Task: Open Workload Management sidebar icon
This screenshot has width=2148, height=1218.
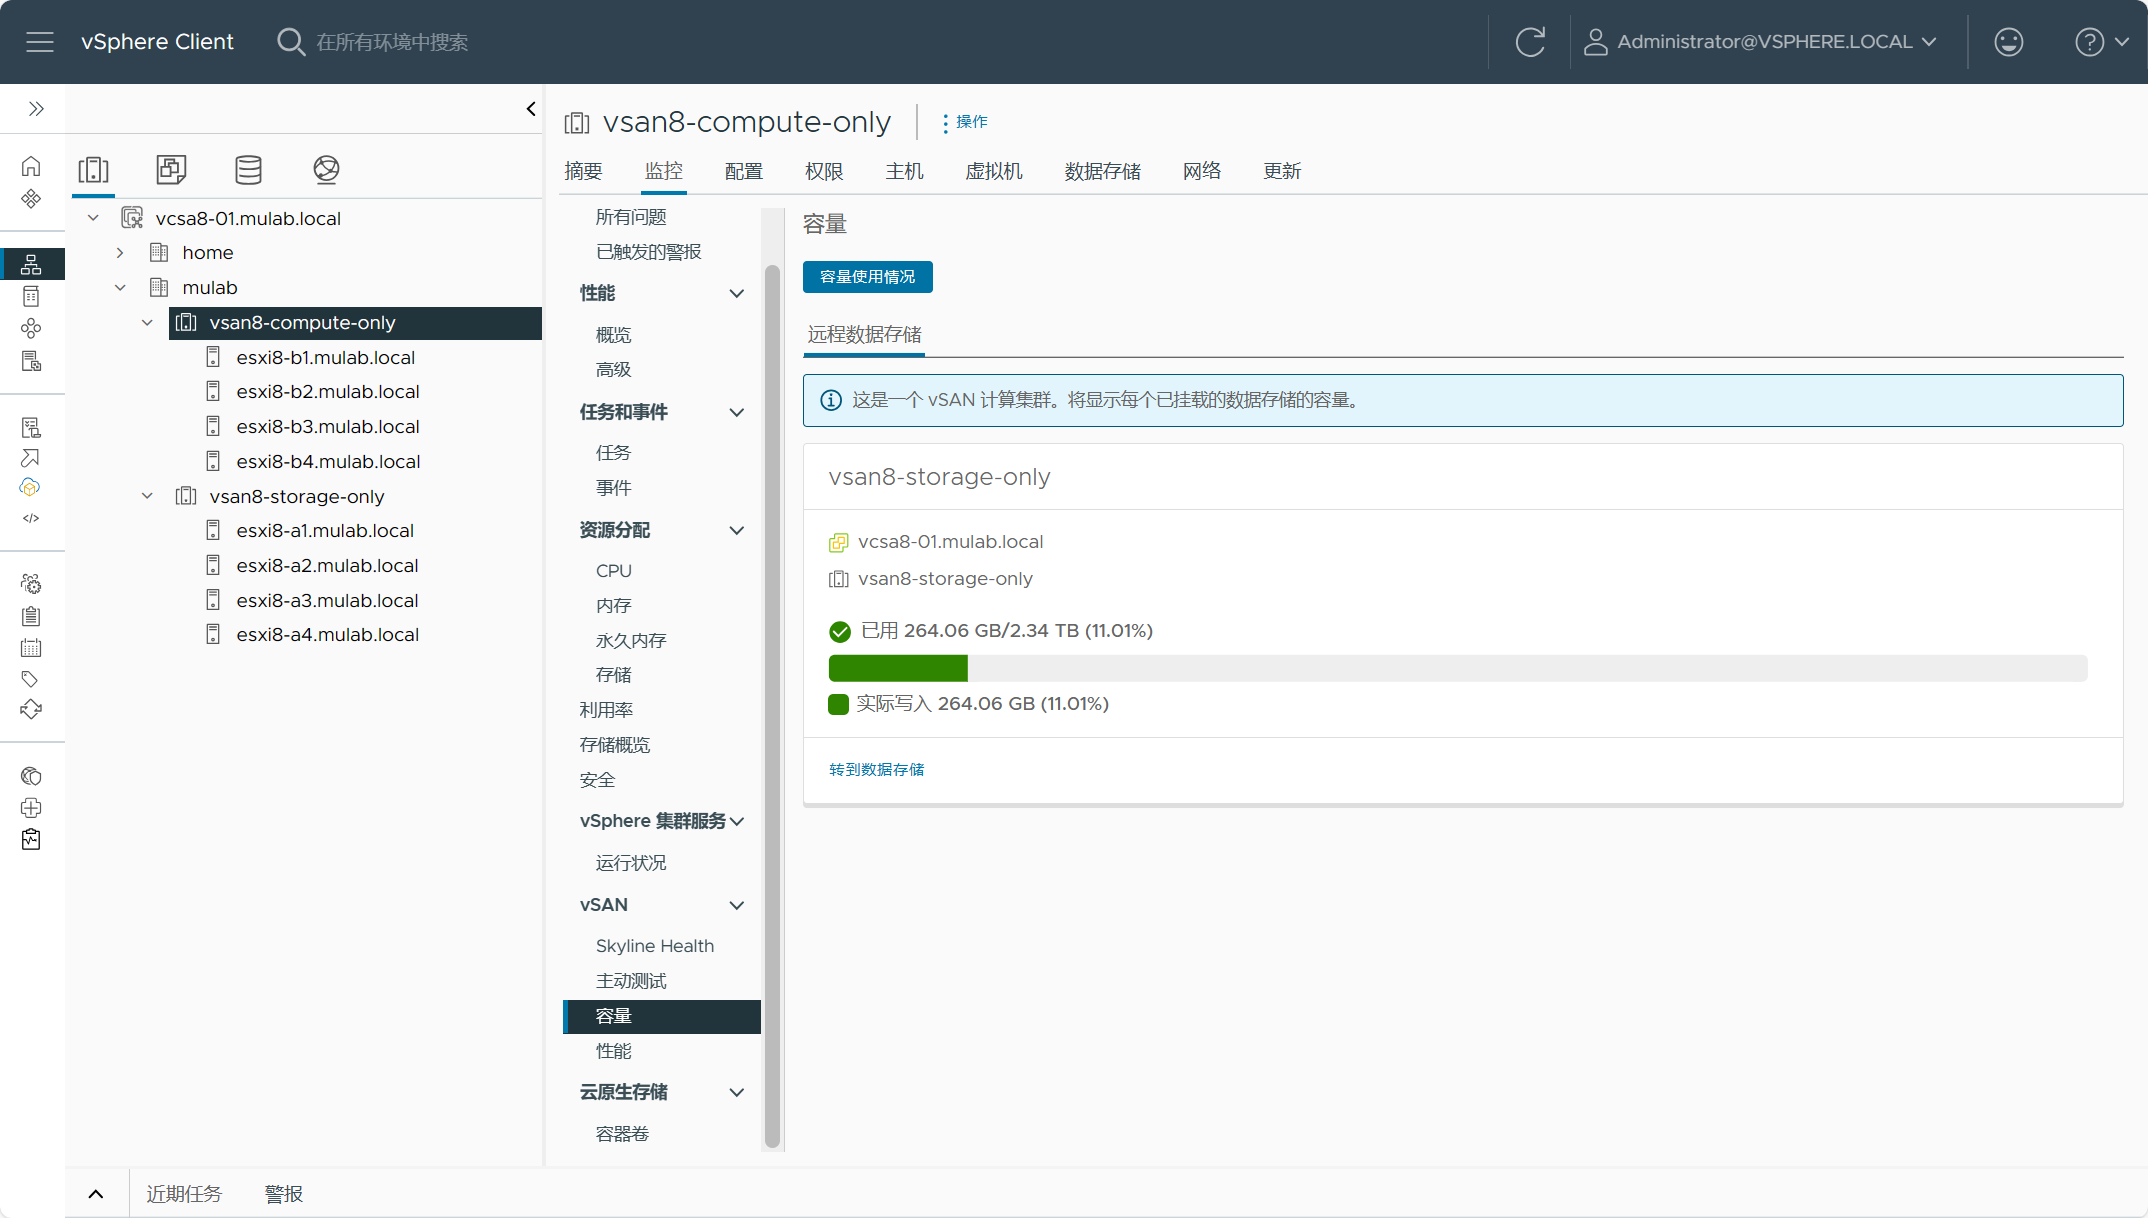Action: click(31, 328)
